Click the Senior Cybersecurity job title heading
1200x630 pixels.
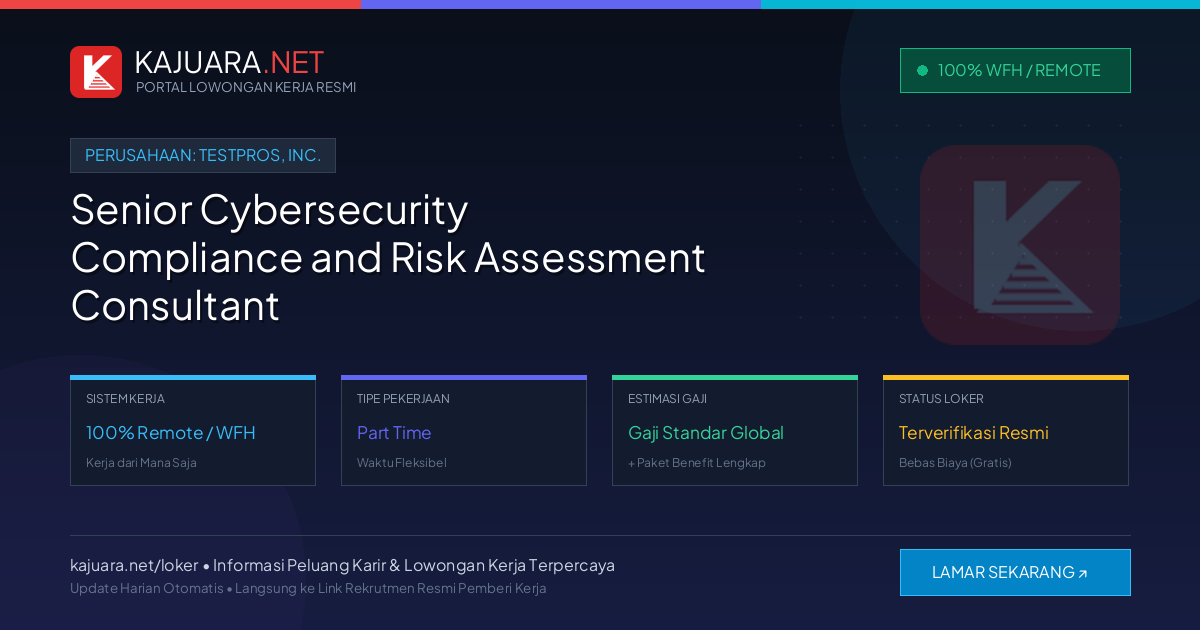(388, 257)
